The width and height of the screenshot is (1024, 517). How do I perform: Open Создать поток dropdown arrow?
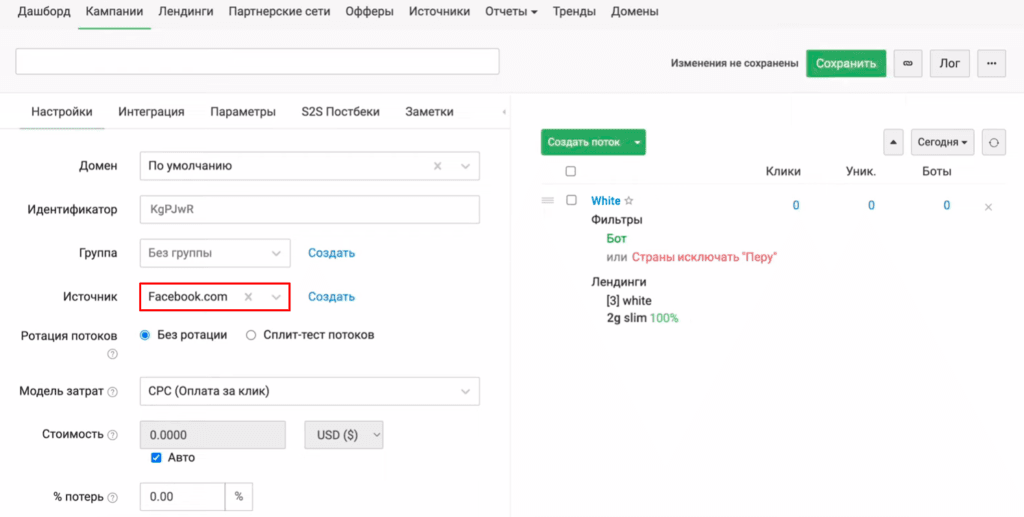tap(637, 142)
